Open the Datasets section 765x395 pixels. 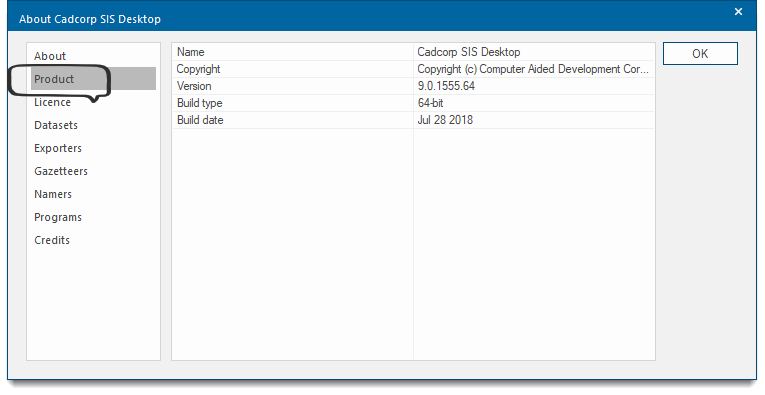56,125
